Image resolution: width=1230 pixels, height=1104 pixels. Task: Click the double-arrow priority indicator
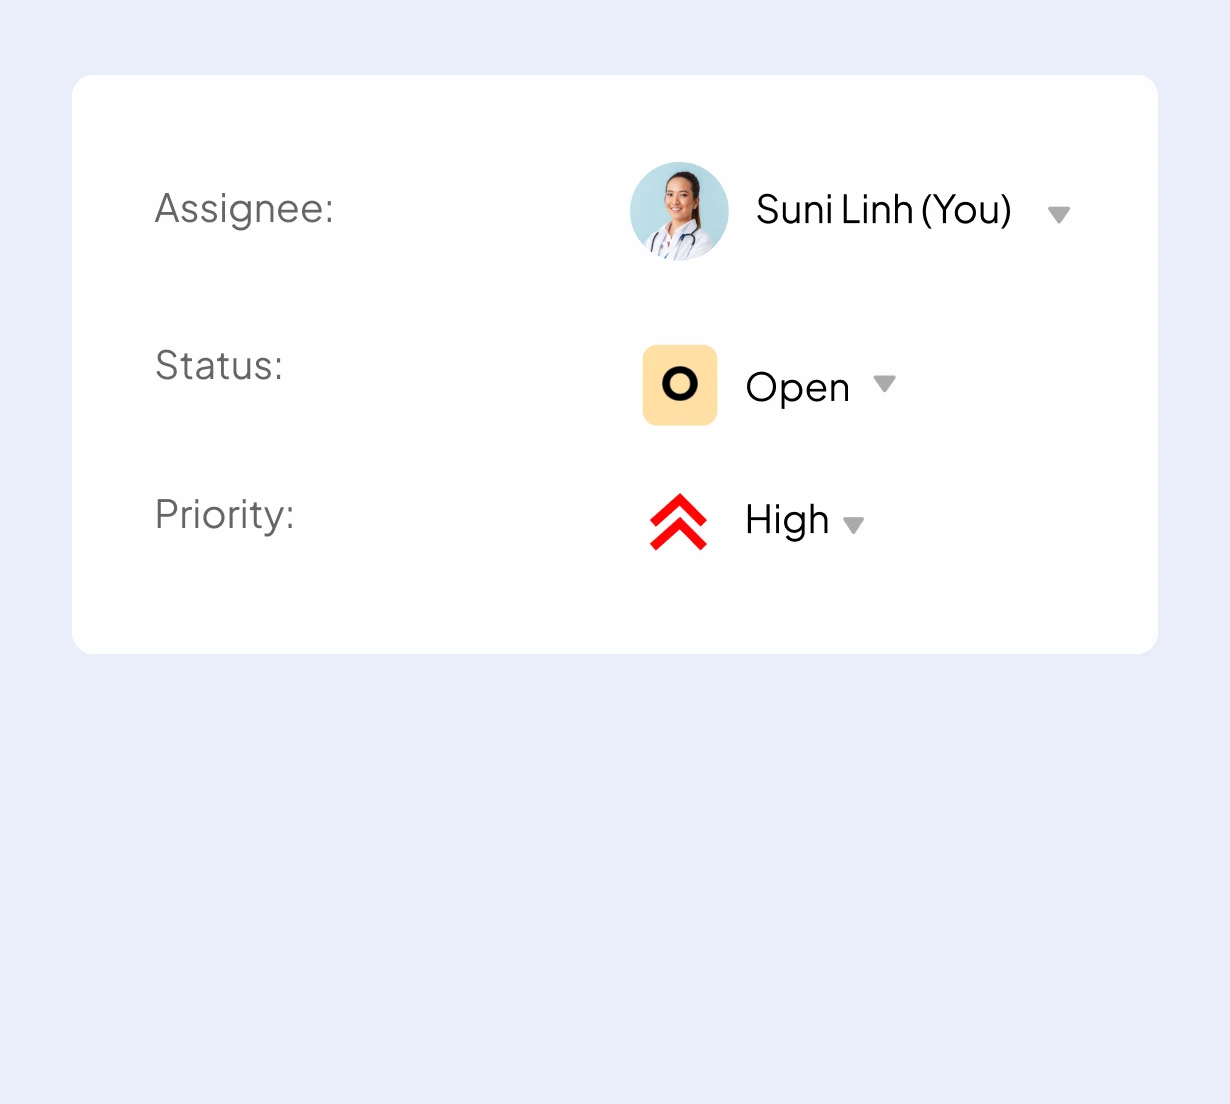(680, 521)
